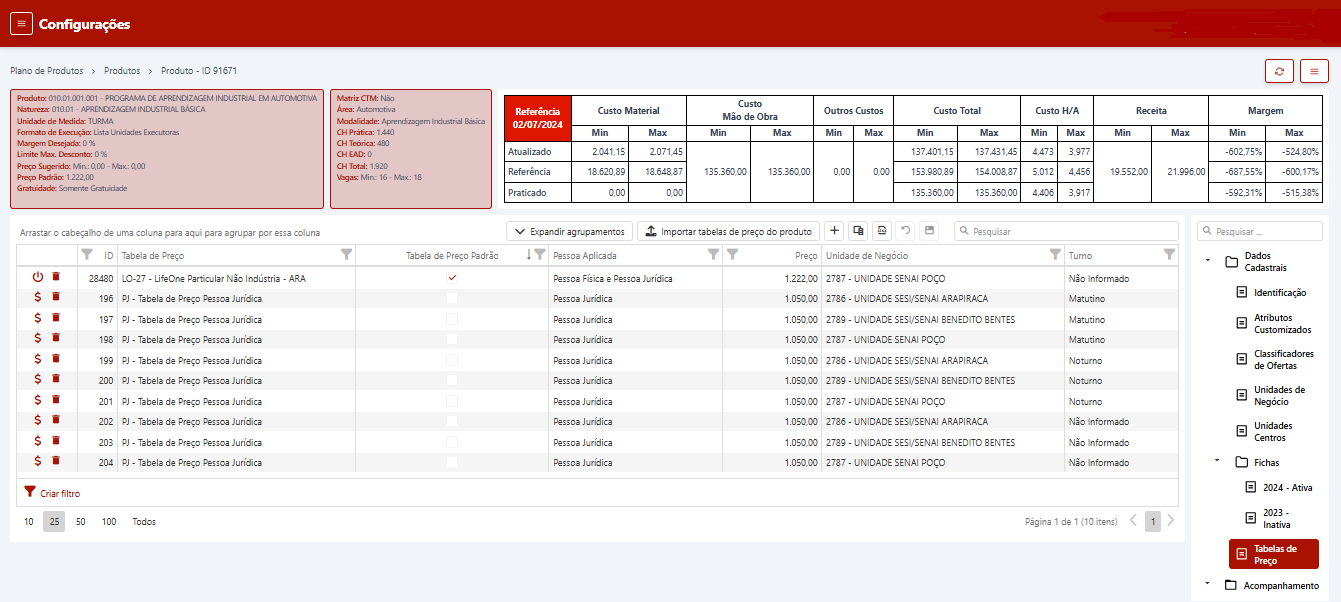The height and width of the screenshot is (602, 1341).
Task: Click the refresh icon button
Action: point(1279,71)
